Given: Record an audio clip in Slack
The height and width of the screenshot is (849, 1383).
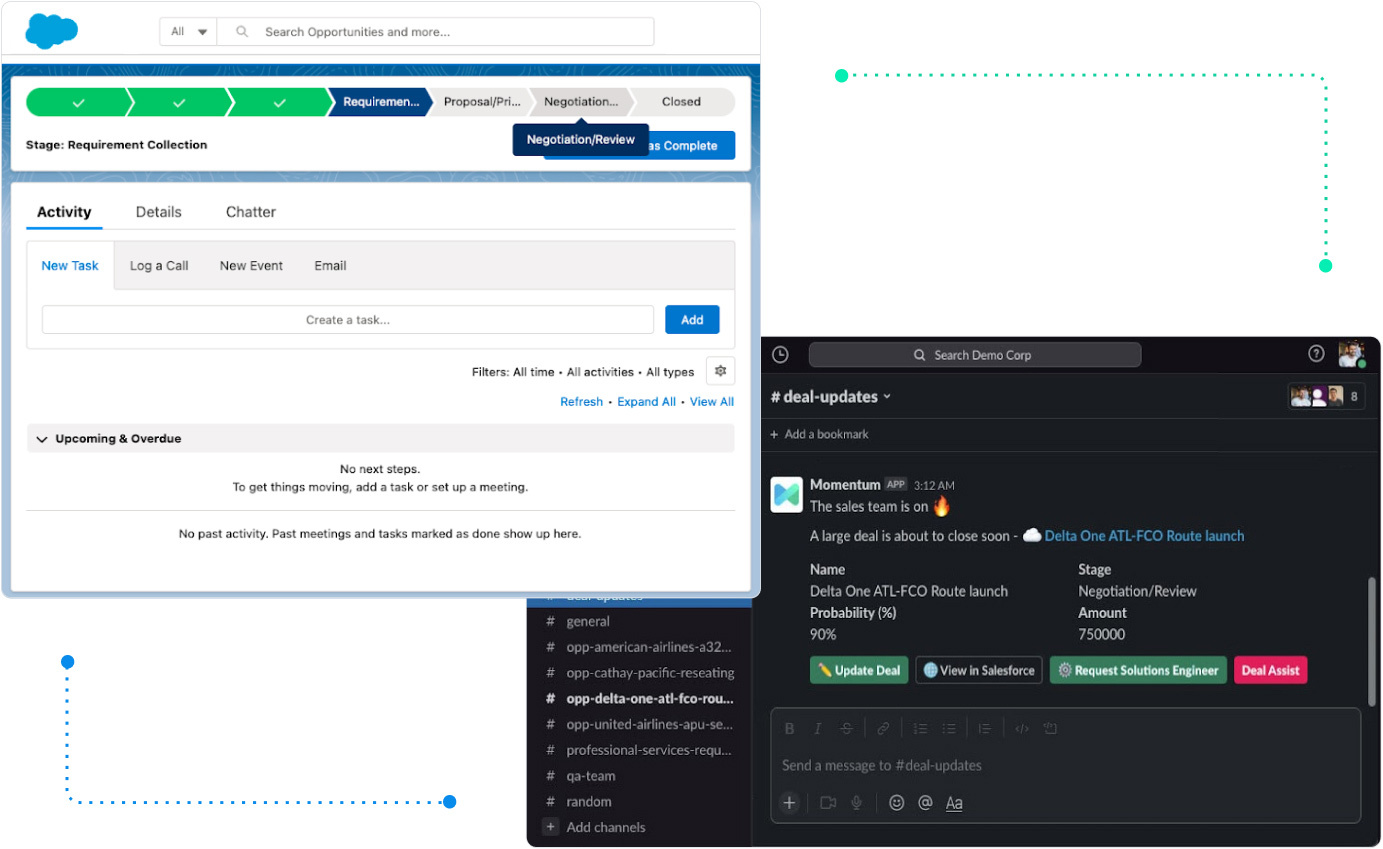Looking at the screenshot, I should coord(857,802).
